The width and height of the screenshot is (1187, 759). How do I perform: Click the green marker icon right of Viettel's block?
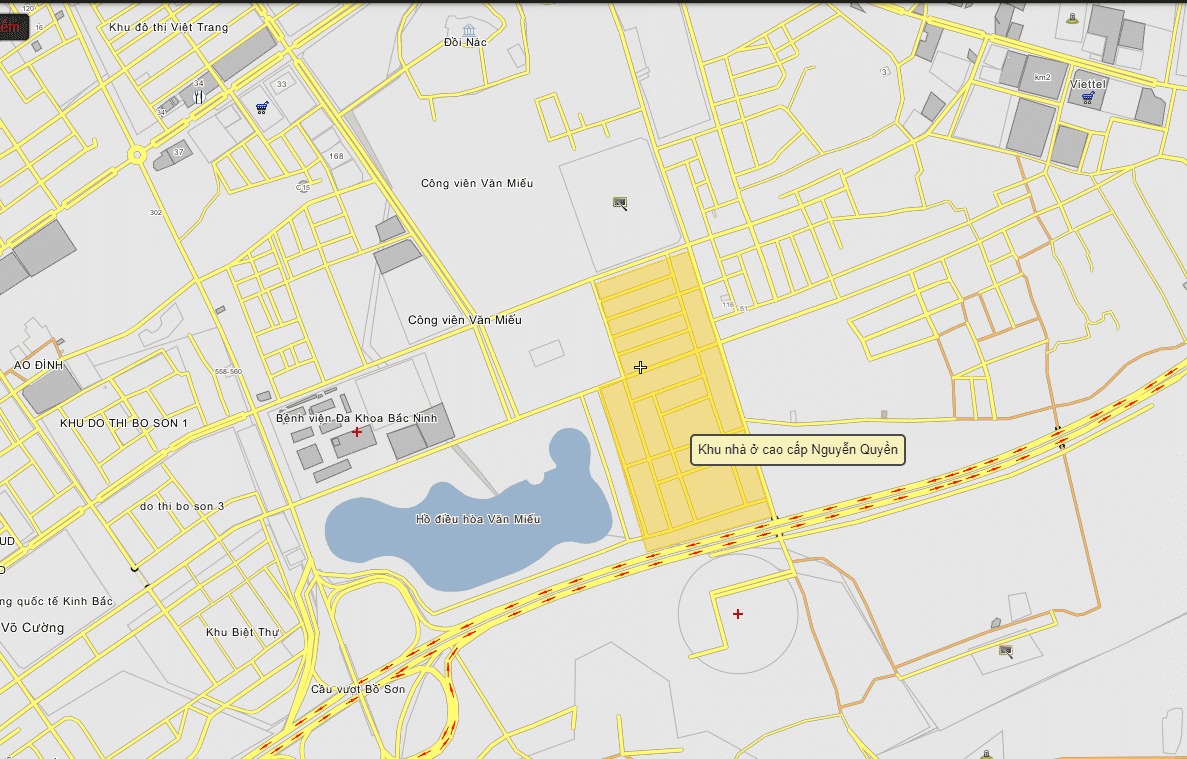1073,17
